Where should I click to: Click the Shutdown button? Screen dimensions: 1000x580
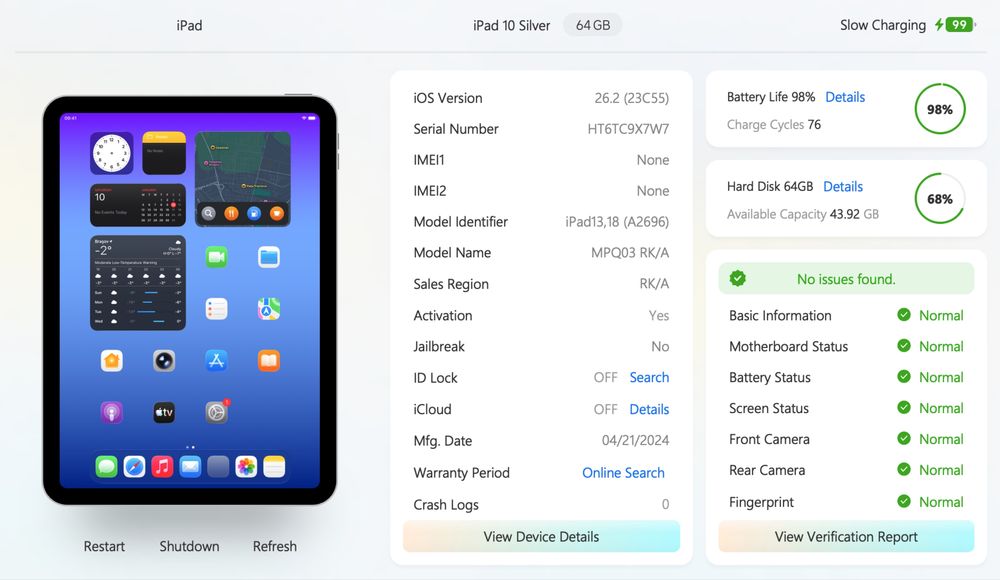[x=189, y=546]
